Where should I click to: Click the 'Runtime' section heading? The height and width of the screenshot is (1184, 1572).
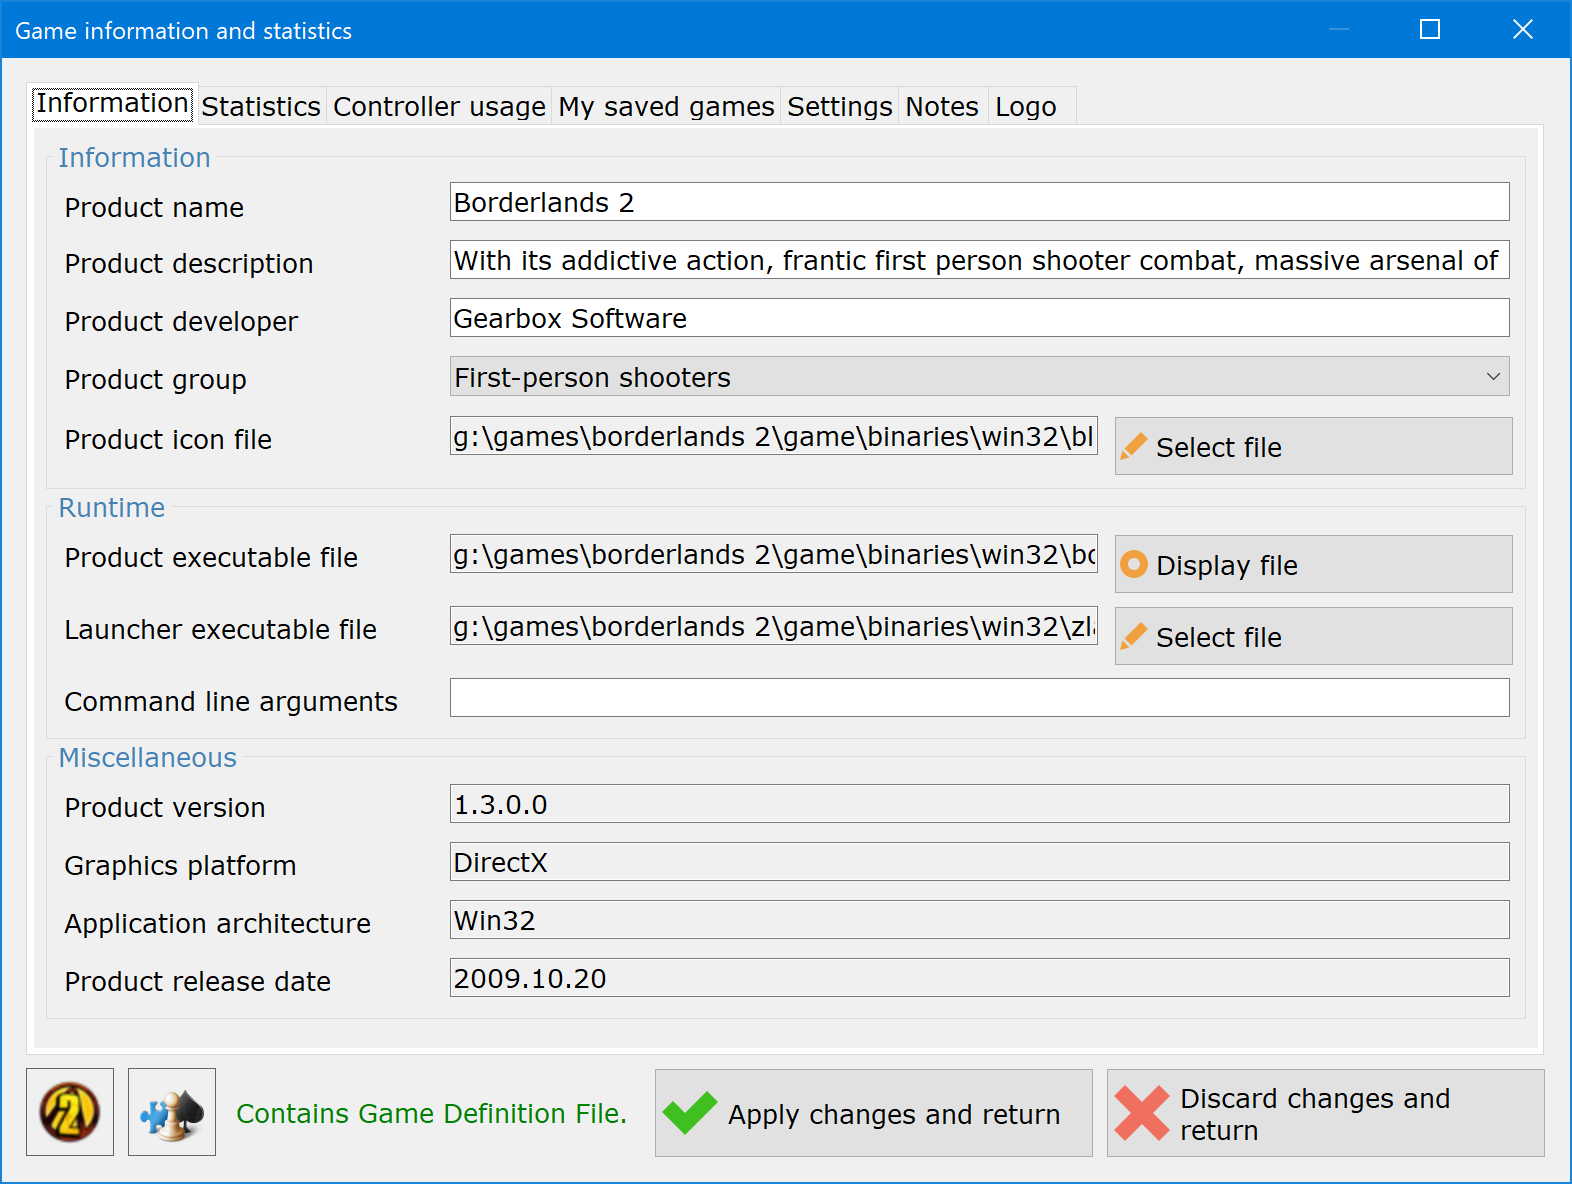[x=112, y=508]
